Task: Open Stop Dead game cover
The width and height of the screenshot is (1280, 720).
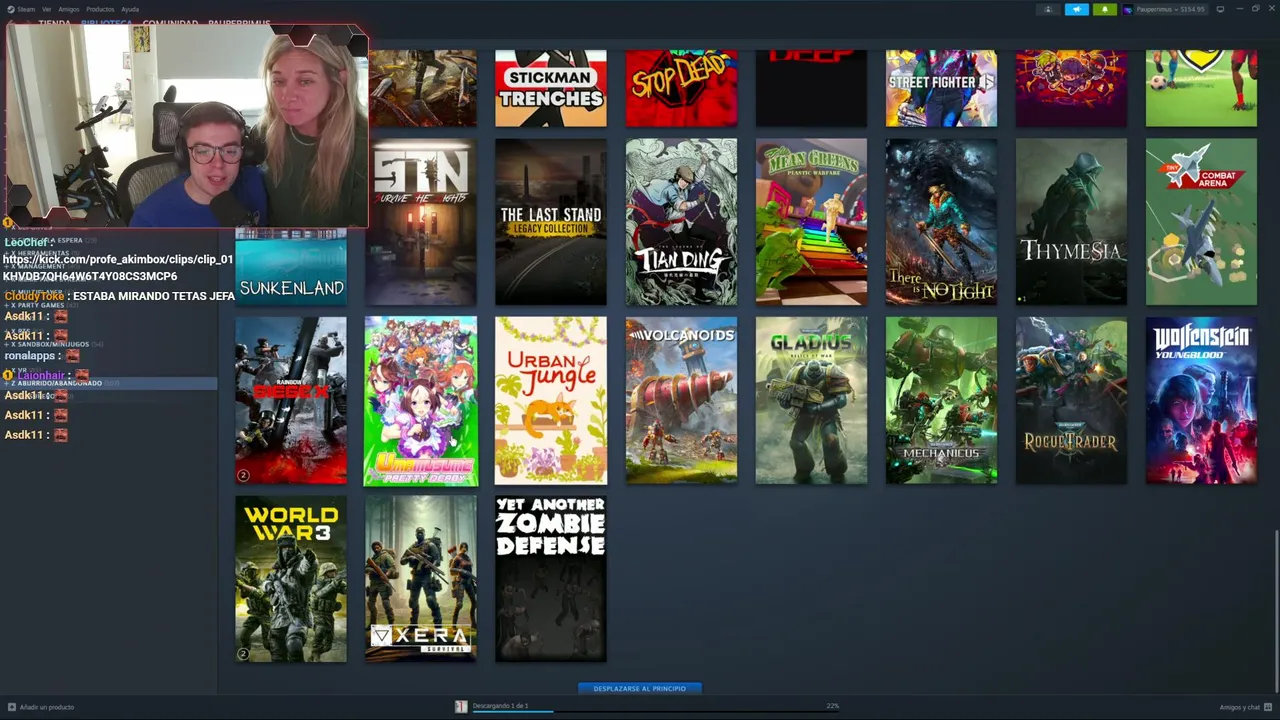Action: click(681, 88)
